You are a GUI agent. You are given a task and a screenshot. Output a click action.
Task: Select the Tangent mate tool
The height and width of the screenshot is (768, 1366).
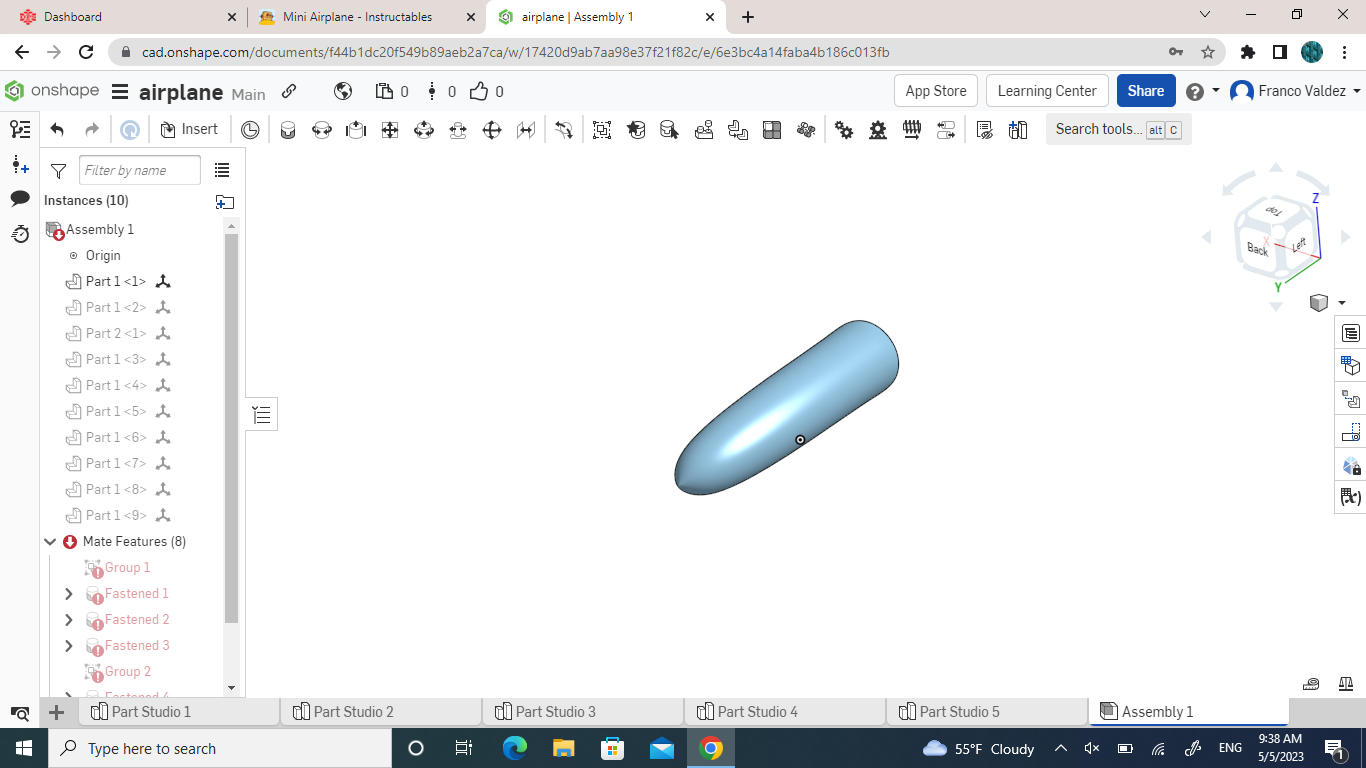[564, 129]
